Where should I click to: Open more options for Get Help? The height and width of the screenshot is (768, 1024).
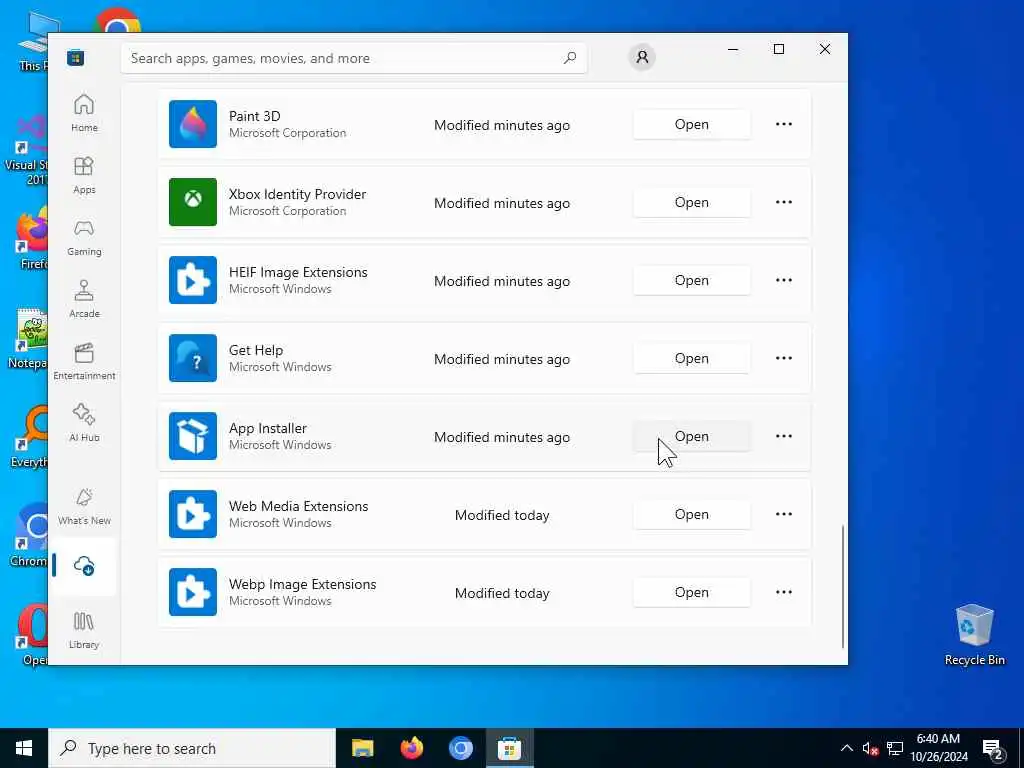(x=784, y=358)
